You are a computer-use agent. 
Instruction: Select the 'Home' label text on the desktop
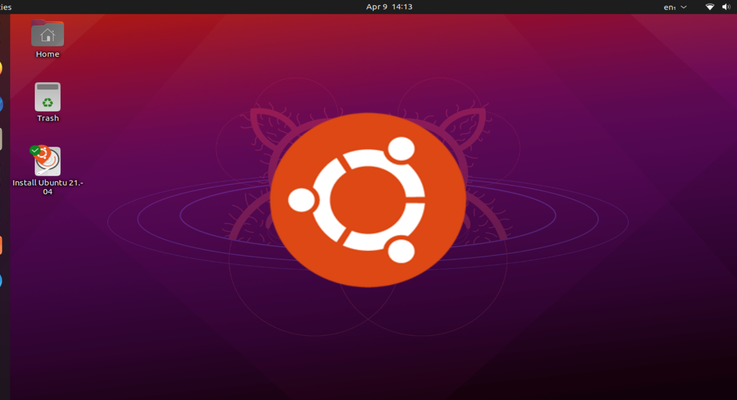47,54
